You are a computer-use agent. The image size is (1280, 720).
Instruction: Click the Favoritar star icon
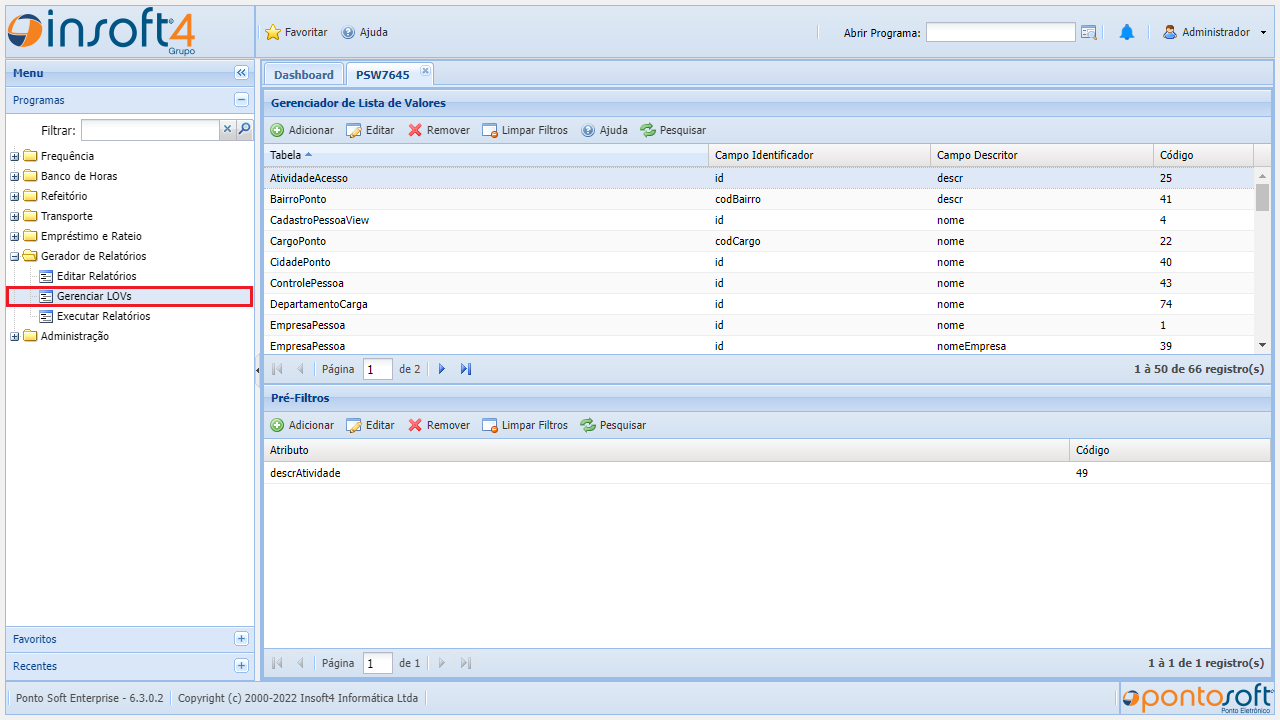(x=273, y=32)
